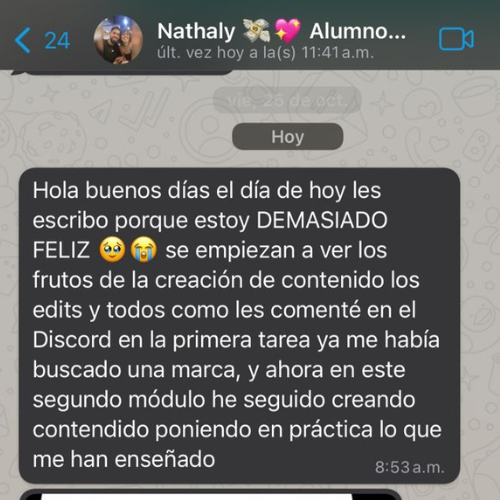
Task: Open the image message below the text bubble
Action: (x=210, y=495)
